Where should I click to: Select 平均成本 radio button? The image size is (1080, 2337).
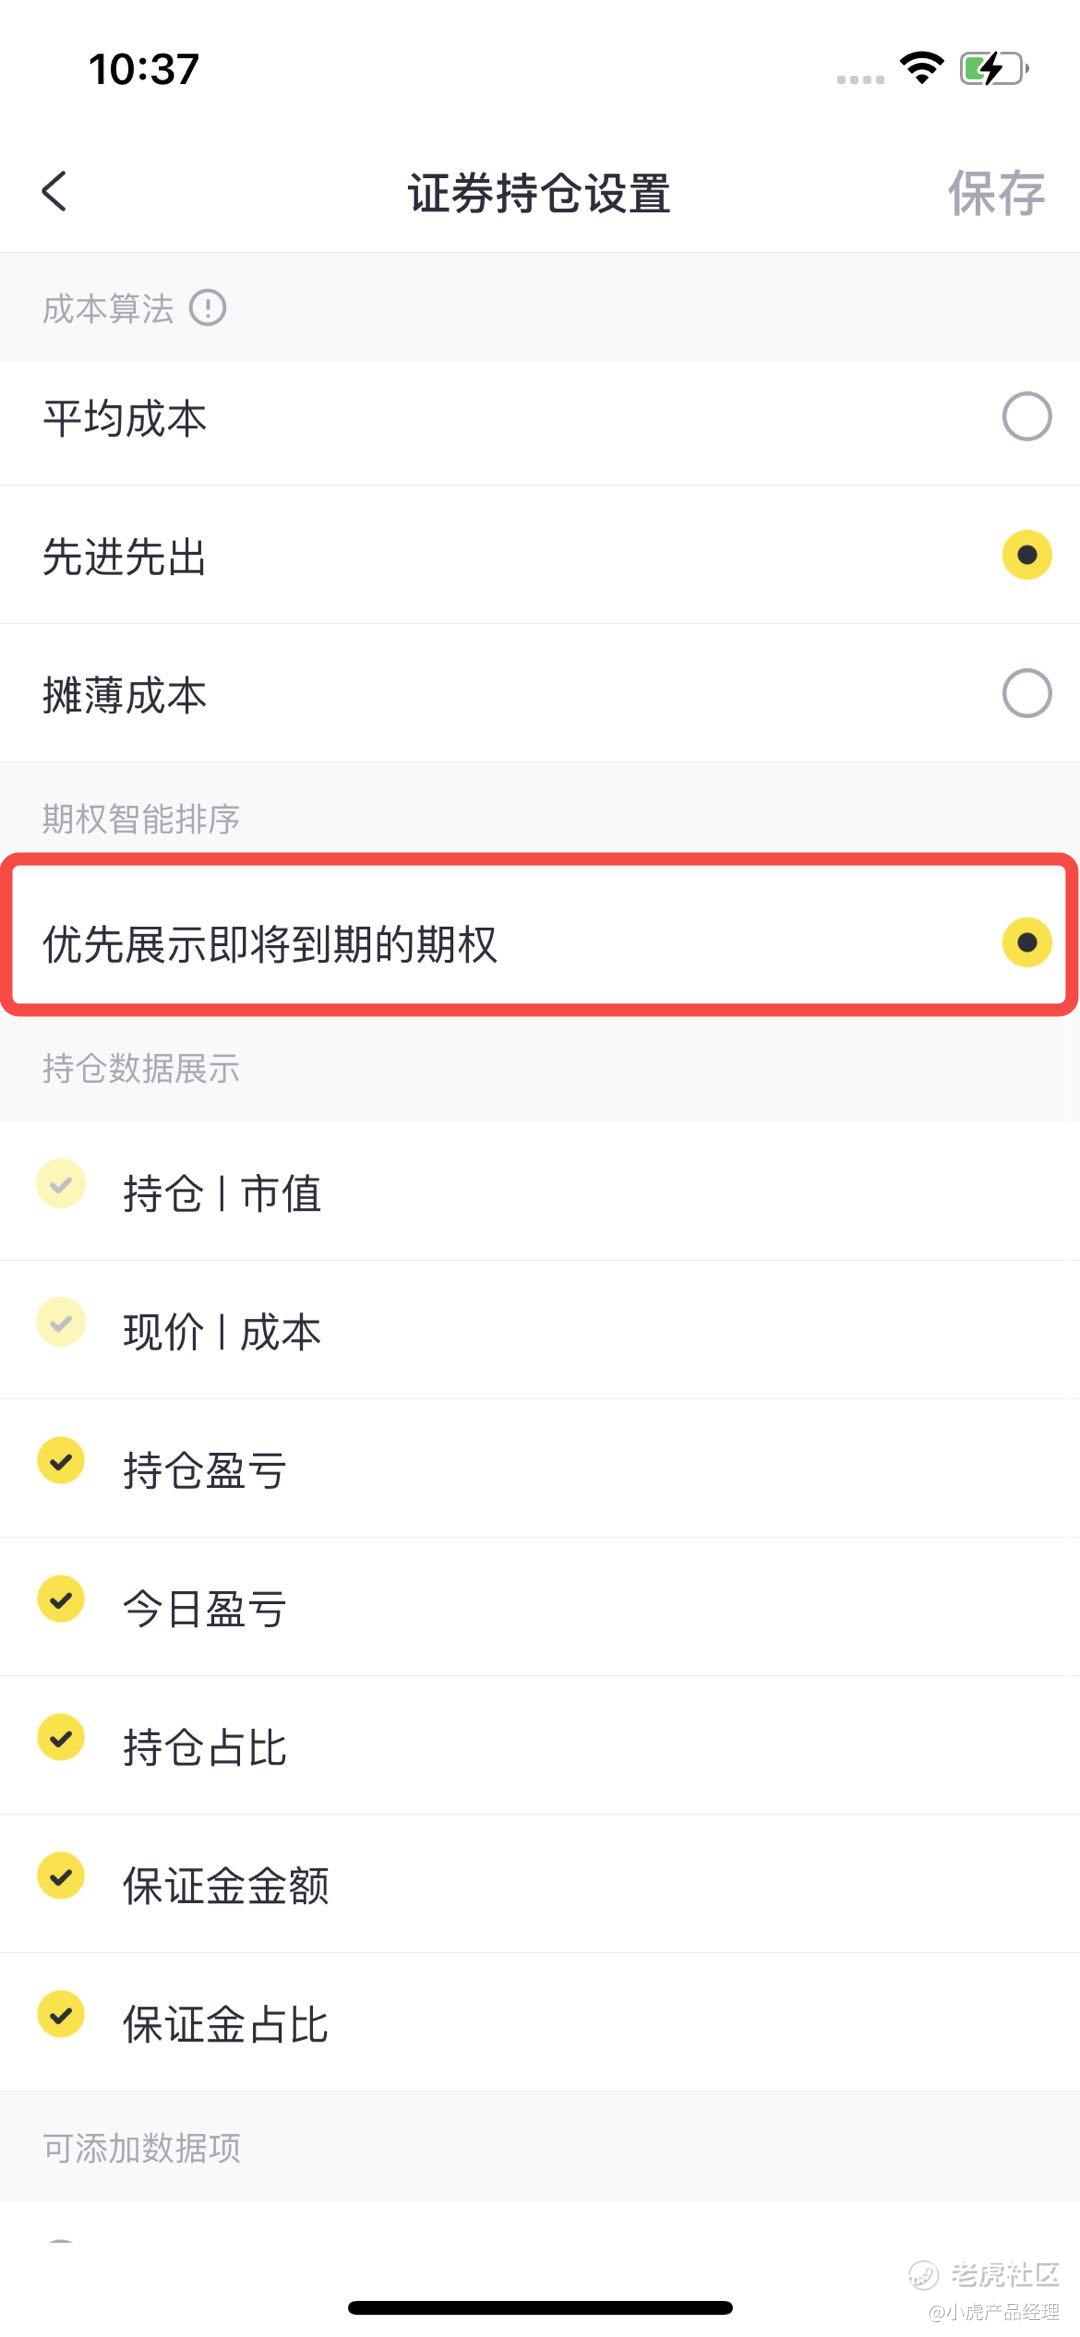point(1026,417)
